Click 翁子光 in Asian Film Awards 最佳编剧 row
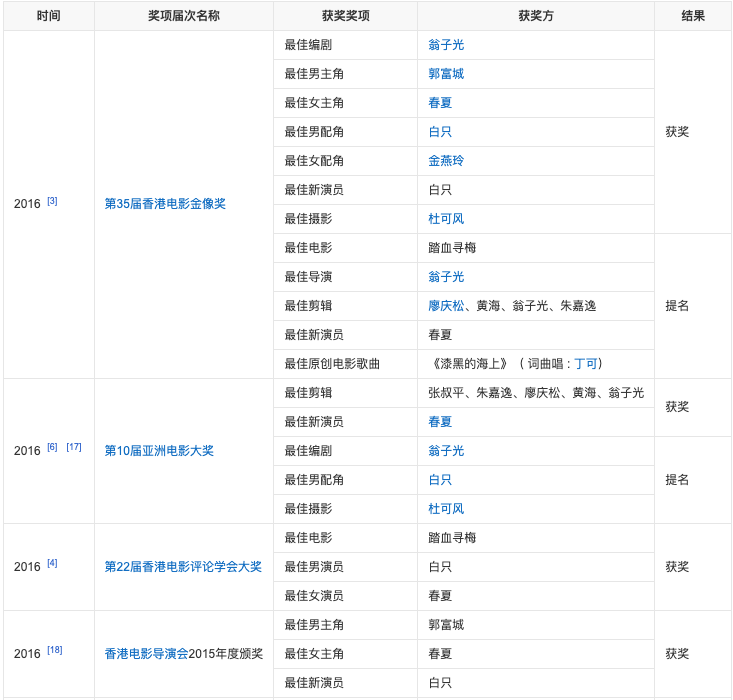 pos(446,451)
